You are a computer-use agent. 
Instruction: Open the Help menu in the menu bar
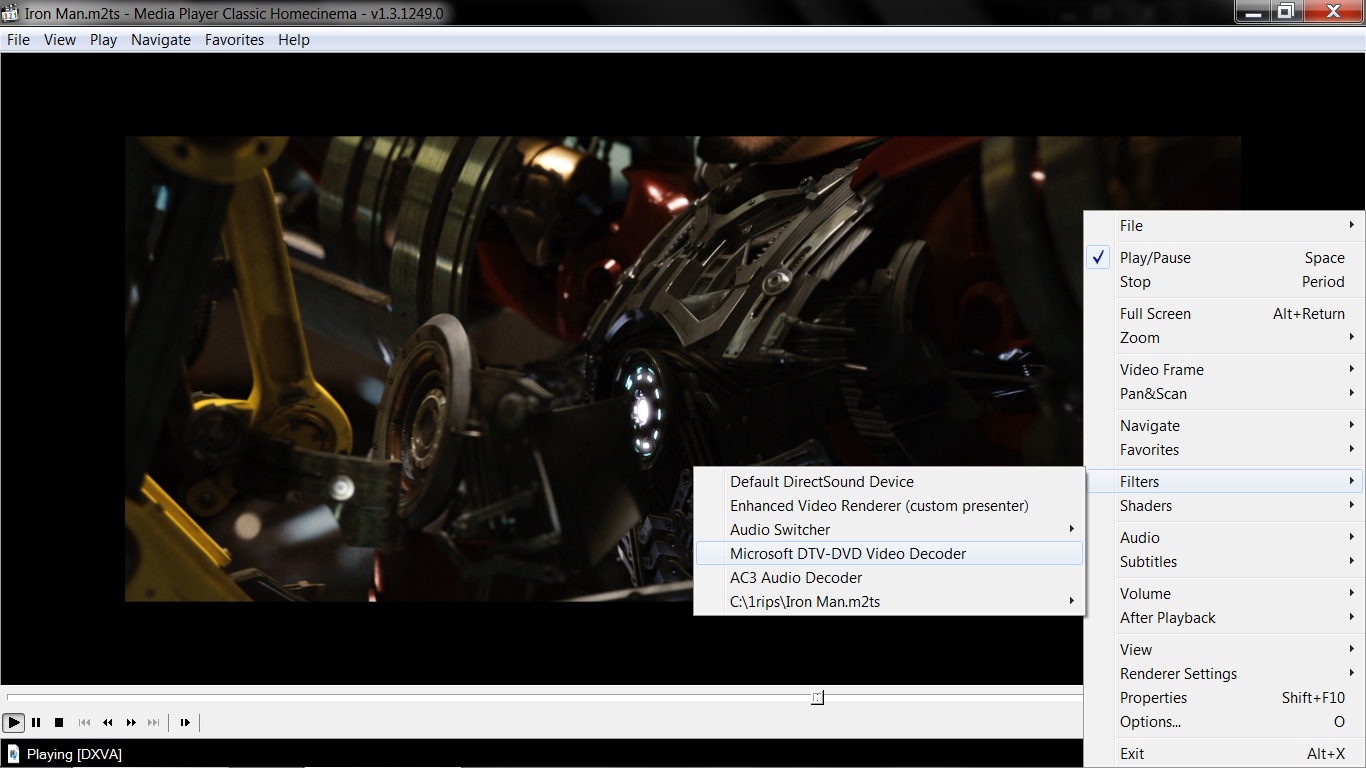pyautogui.click(x=294, y=40)
